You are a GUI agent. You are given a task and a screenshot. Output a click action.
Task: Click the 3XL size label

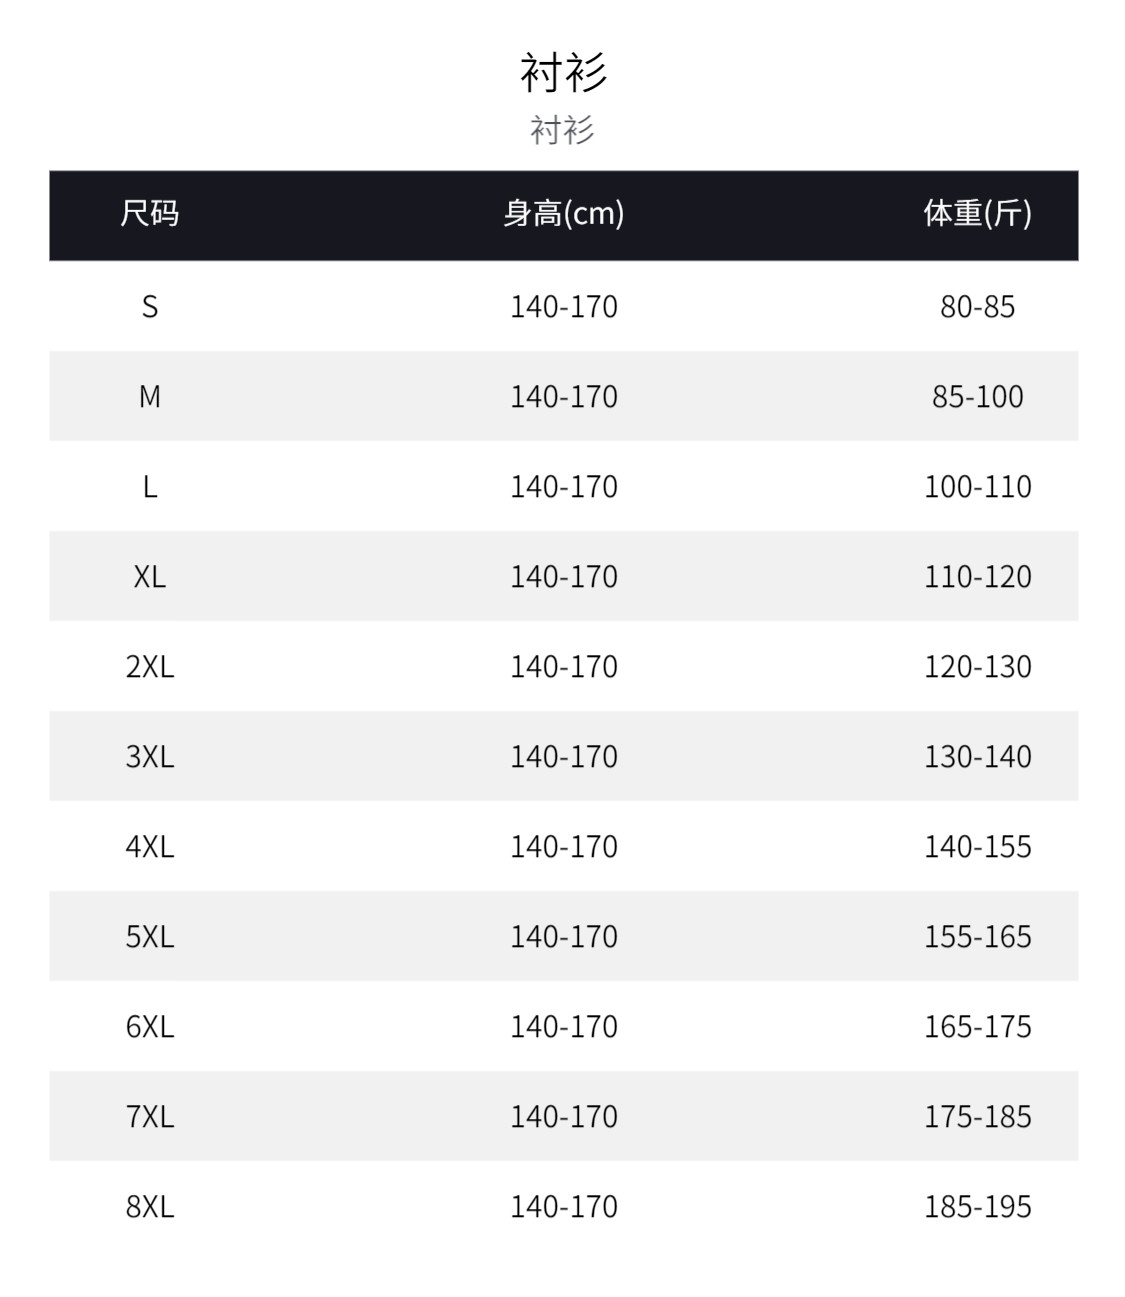click(x=150, y=756)
